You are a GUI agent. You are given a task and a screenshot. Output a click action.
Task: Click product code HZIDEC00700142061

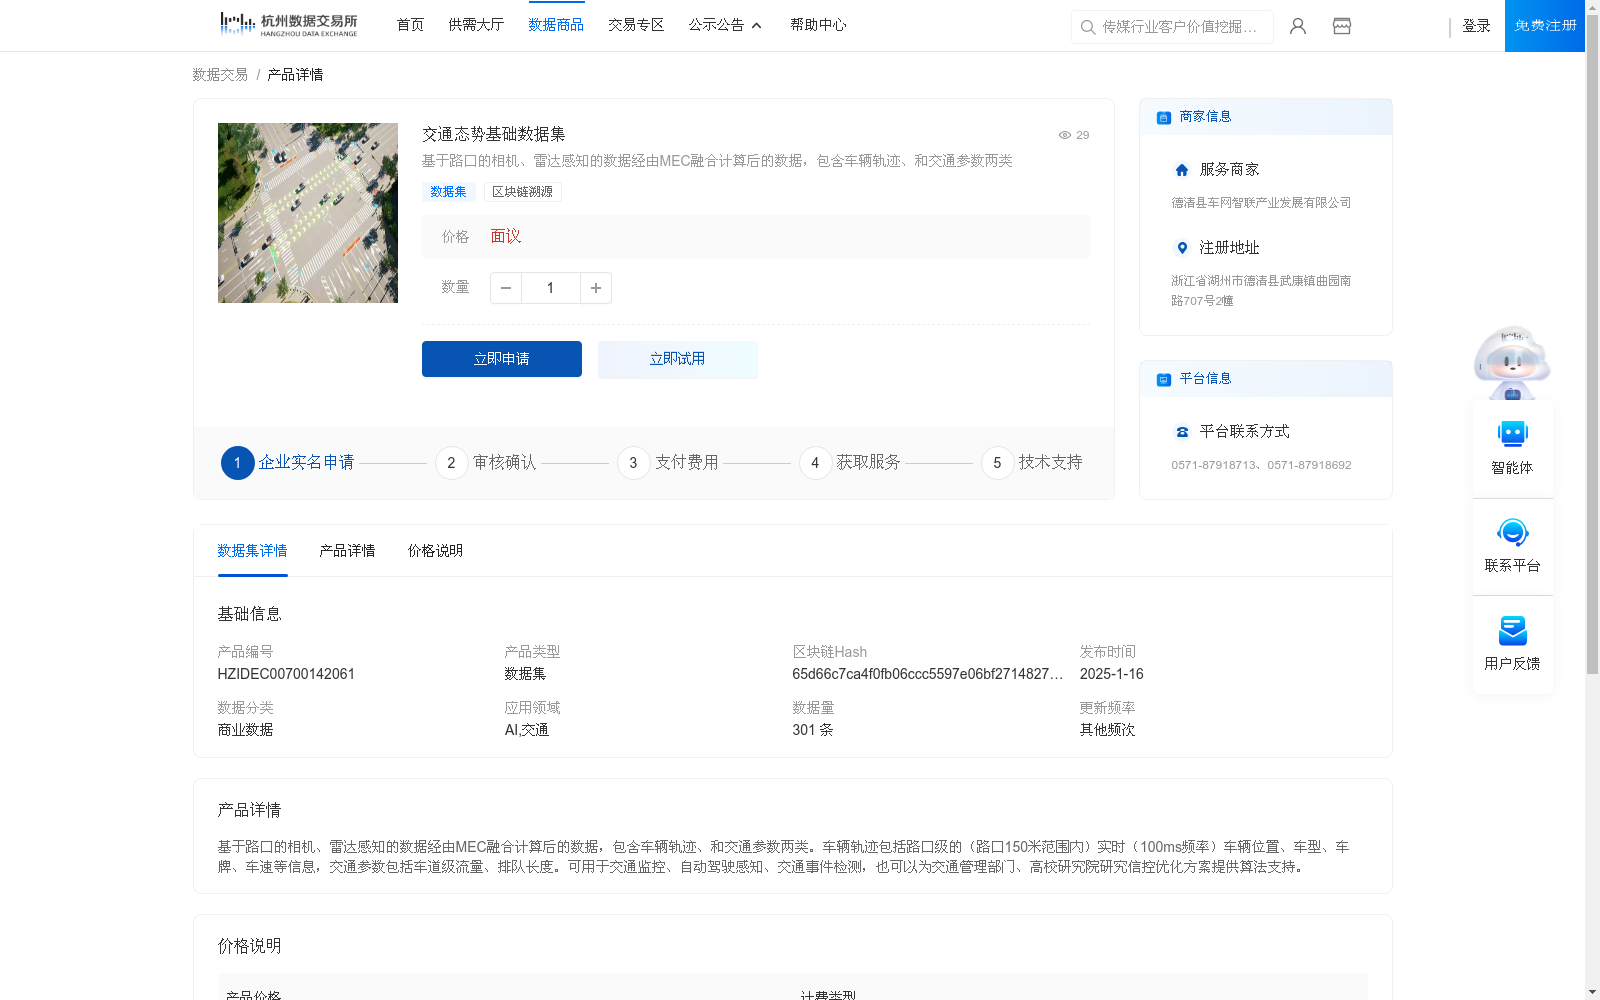pyautogui.click(x=286, y=674)
